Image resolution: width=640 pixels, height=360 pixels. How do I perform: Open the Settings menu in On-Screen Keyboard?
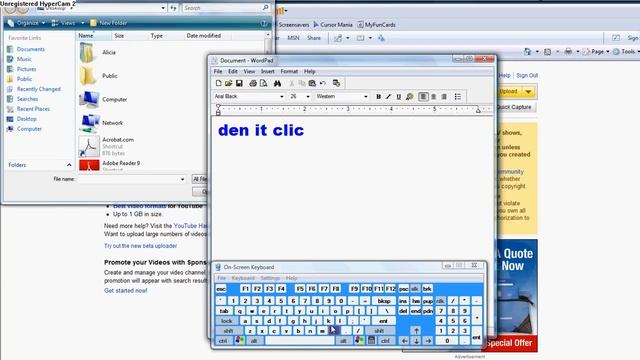(x=270, y=278)
